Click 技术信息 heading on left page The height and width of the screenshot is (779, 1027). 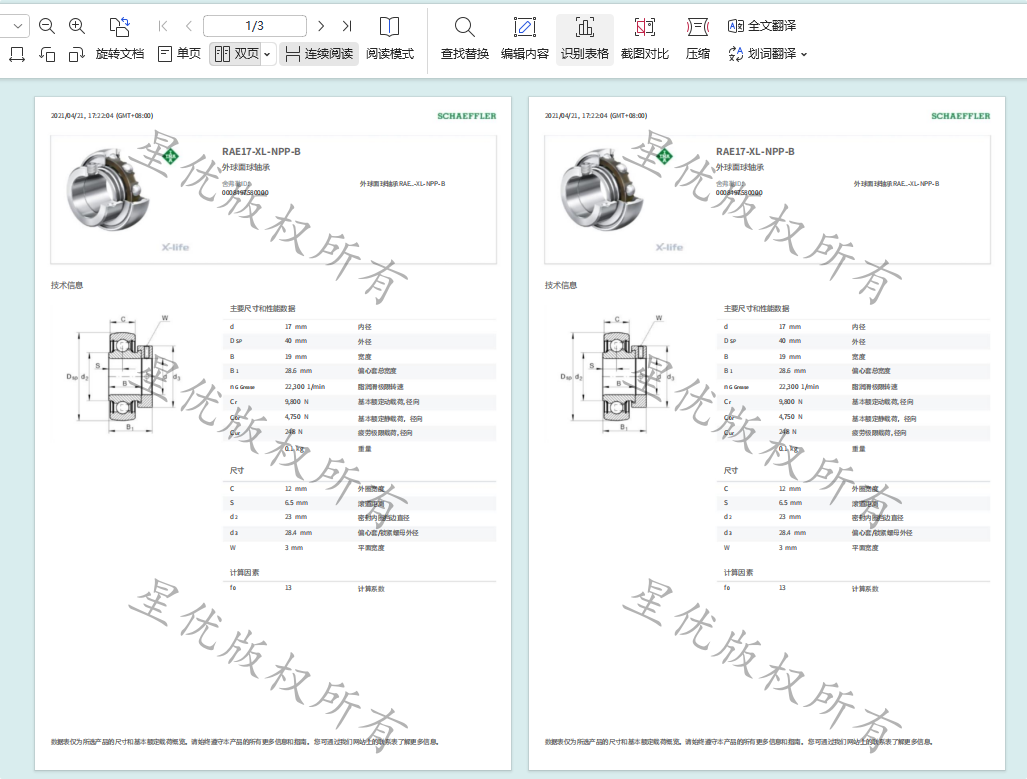tap(67, 285)
